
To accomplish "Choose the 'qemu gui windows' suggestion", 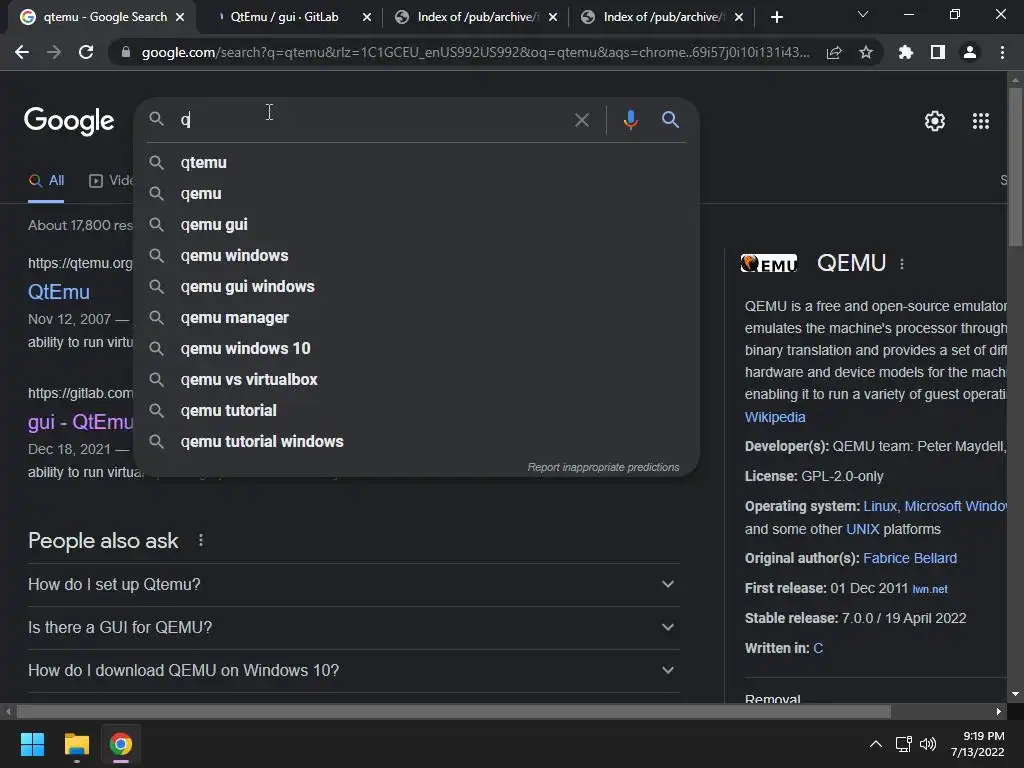I will pyautogui.click(x=417, y=287).
